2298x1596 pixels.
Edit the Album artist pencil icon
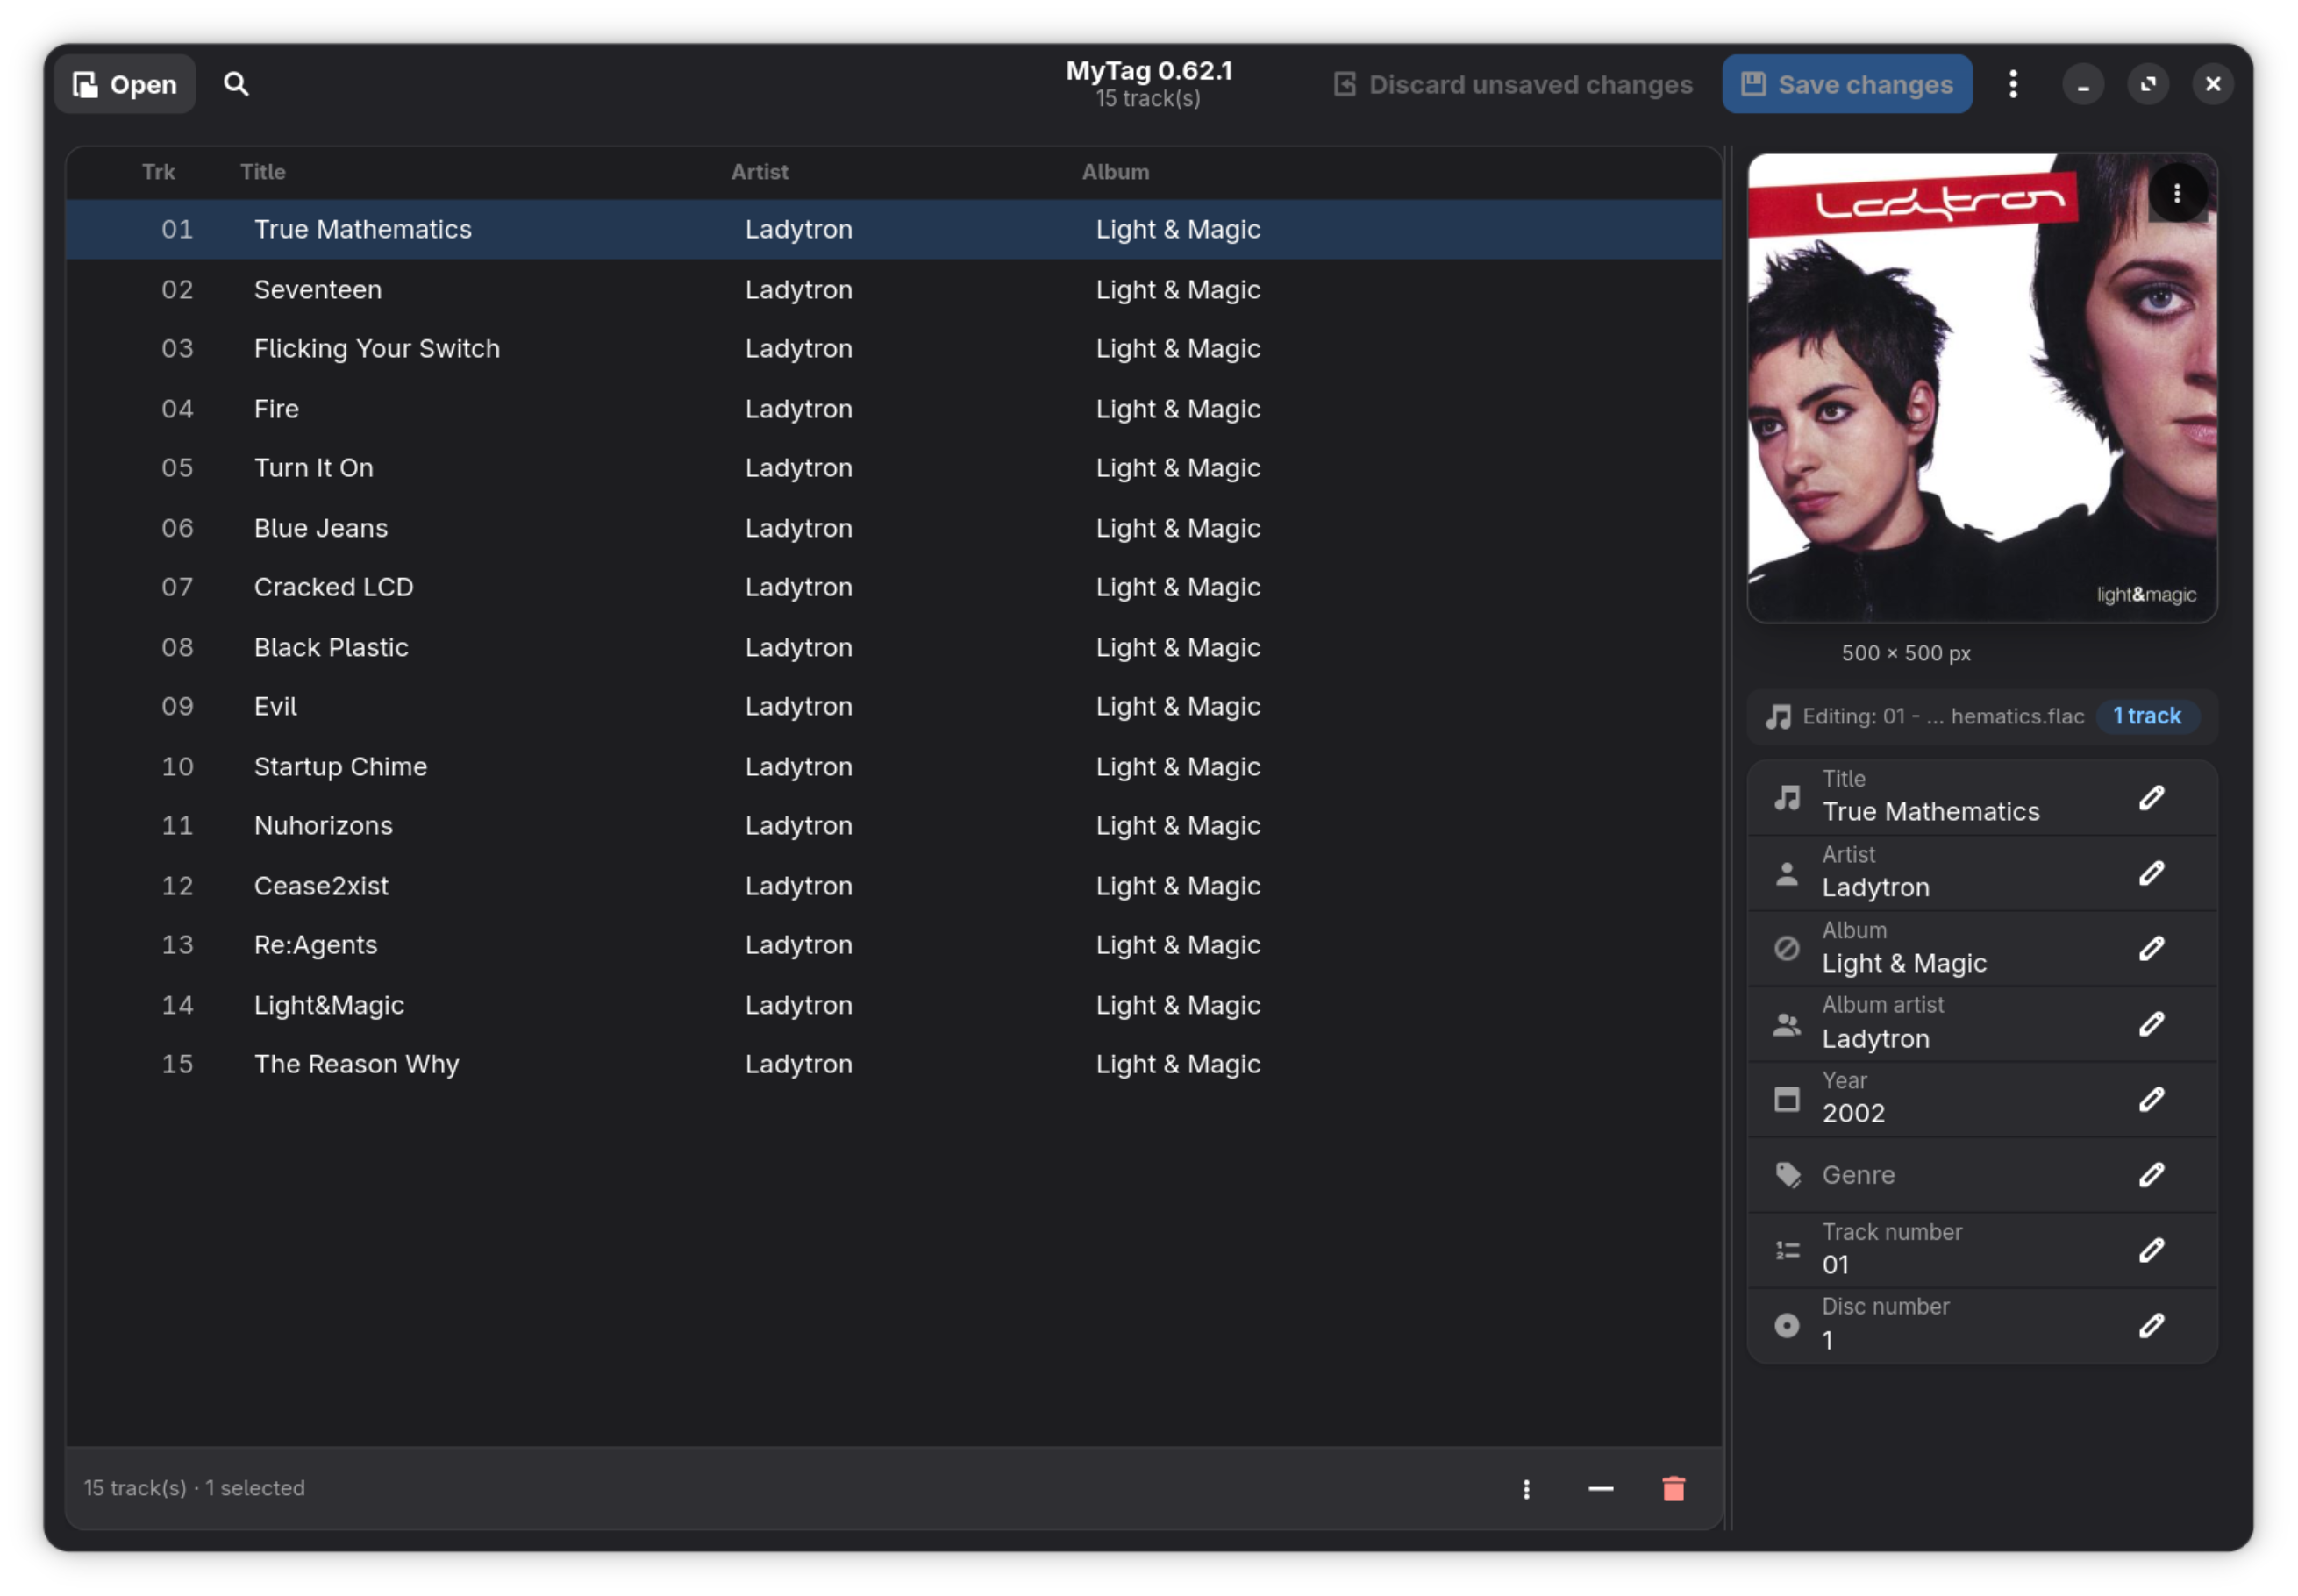click(2151, 1024)
